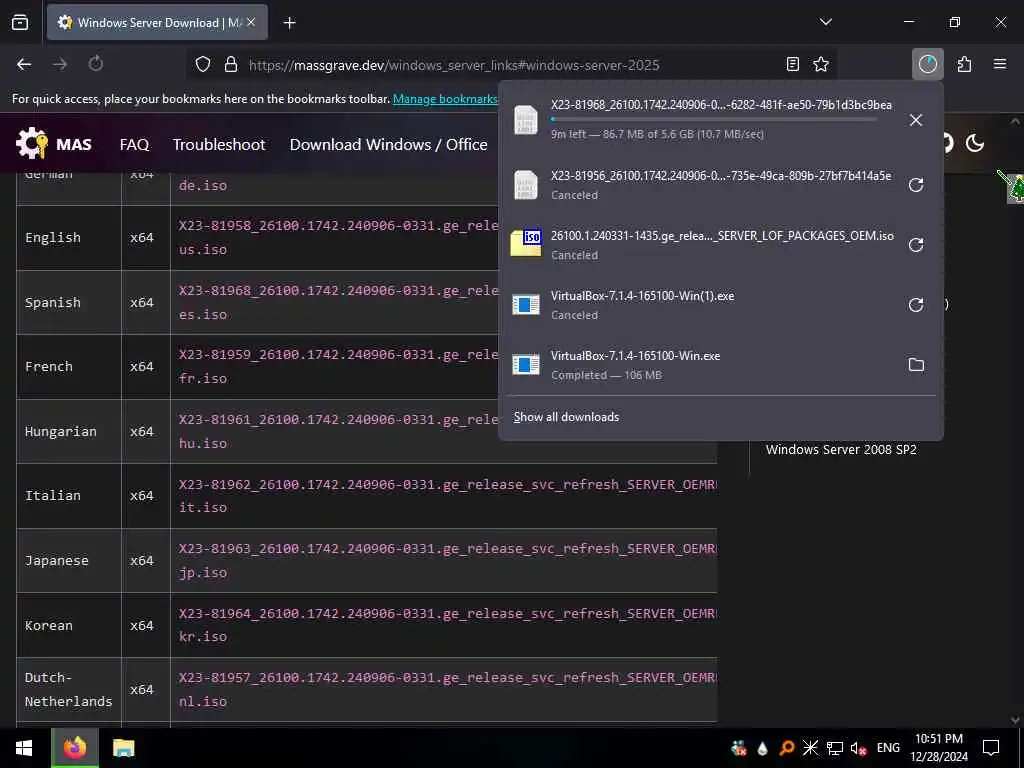Screen dimensions: 1024x768
Task: Click the Firefox taskbar icon
Action: coord(75,748)
